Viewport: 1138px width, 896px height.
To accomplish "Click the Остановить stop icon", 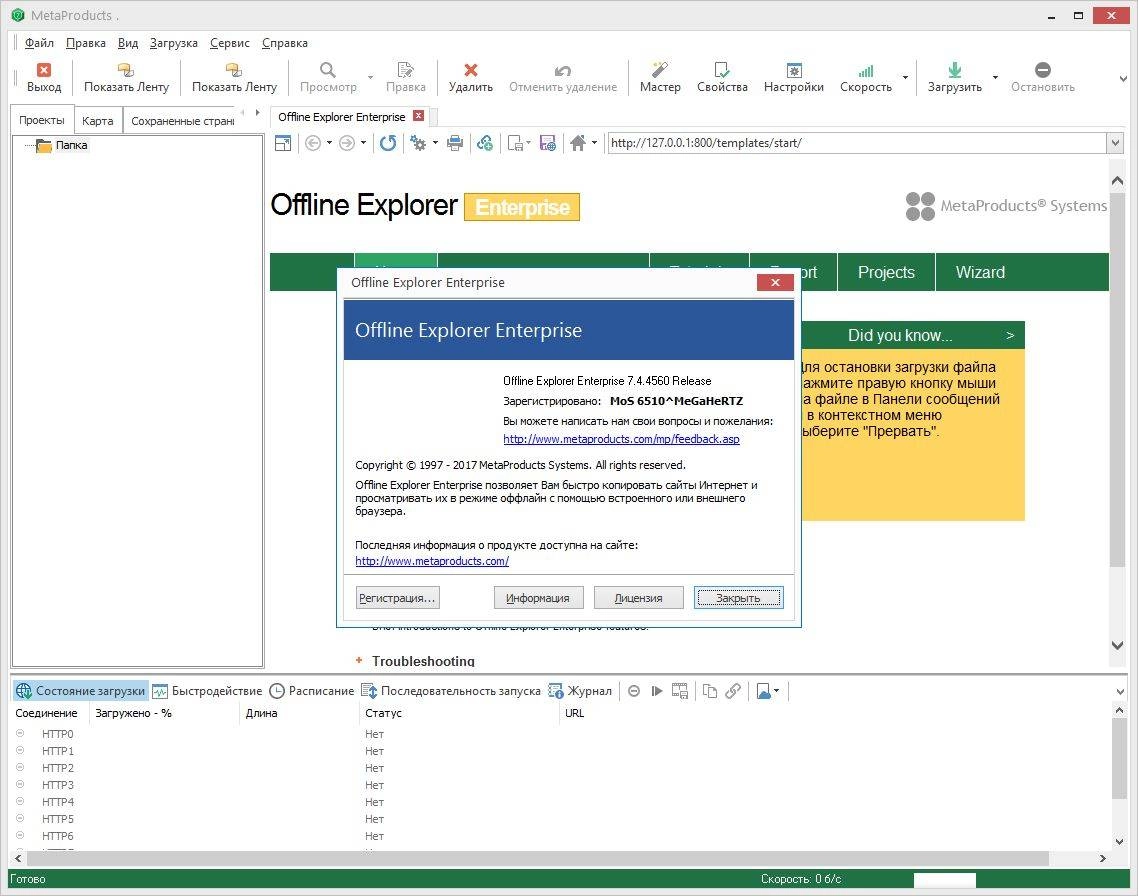I will pos(1042,70).
